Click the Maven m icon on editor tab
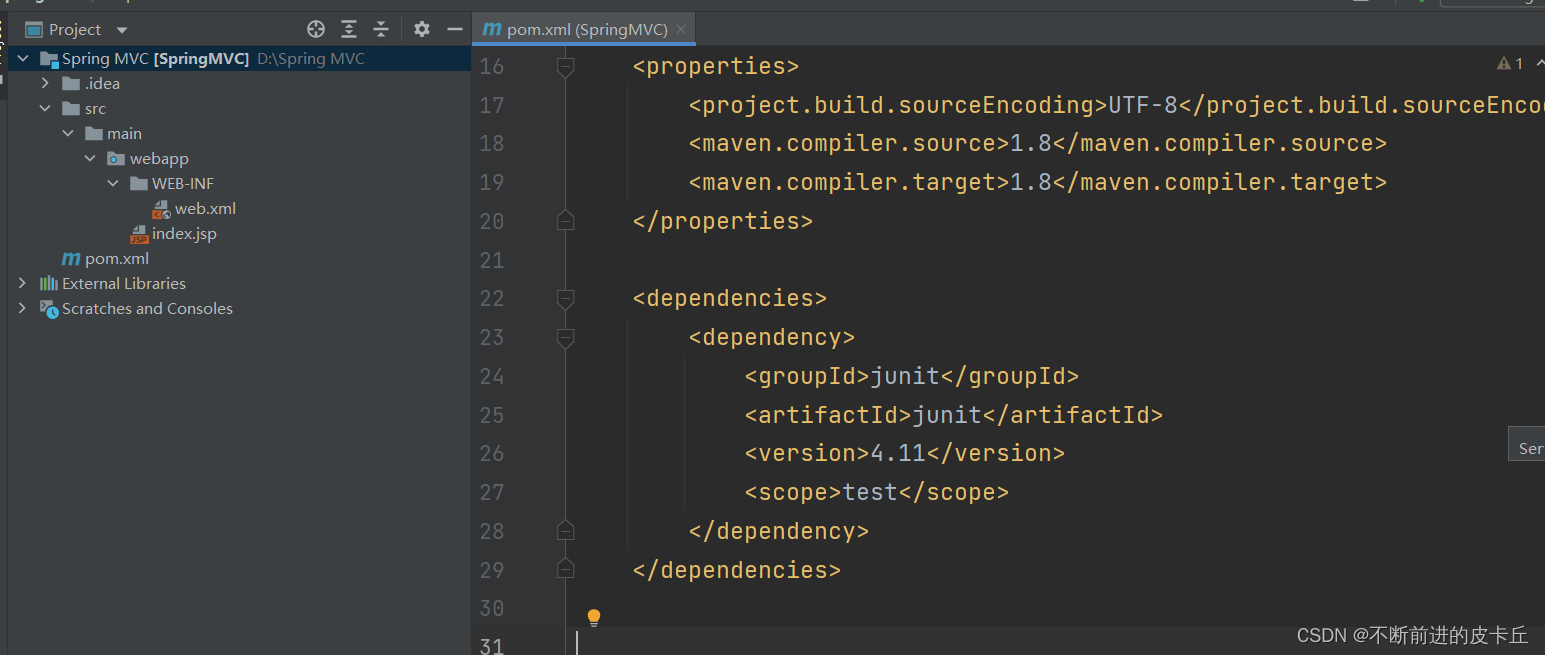 [x=492, y=30]
